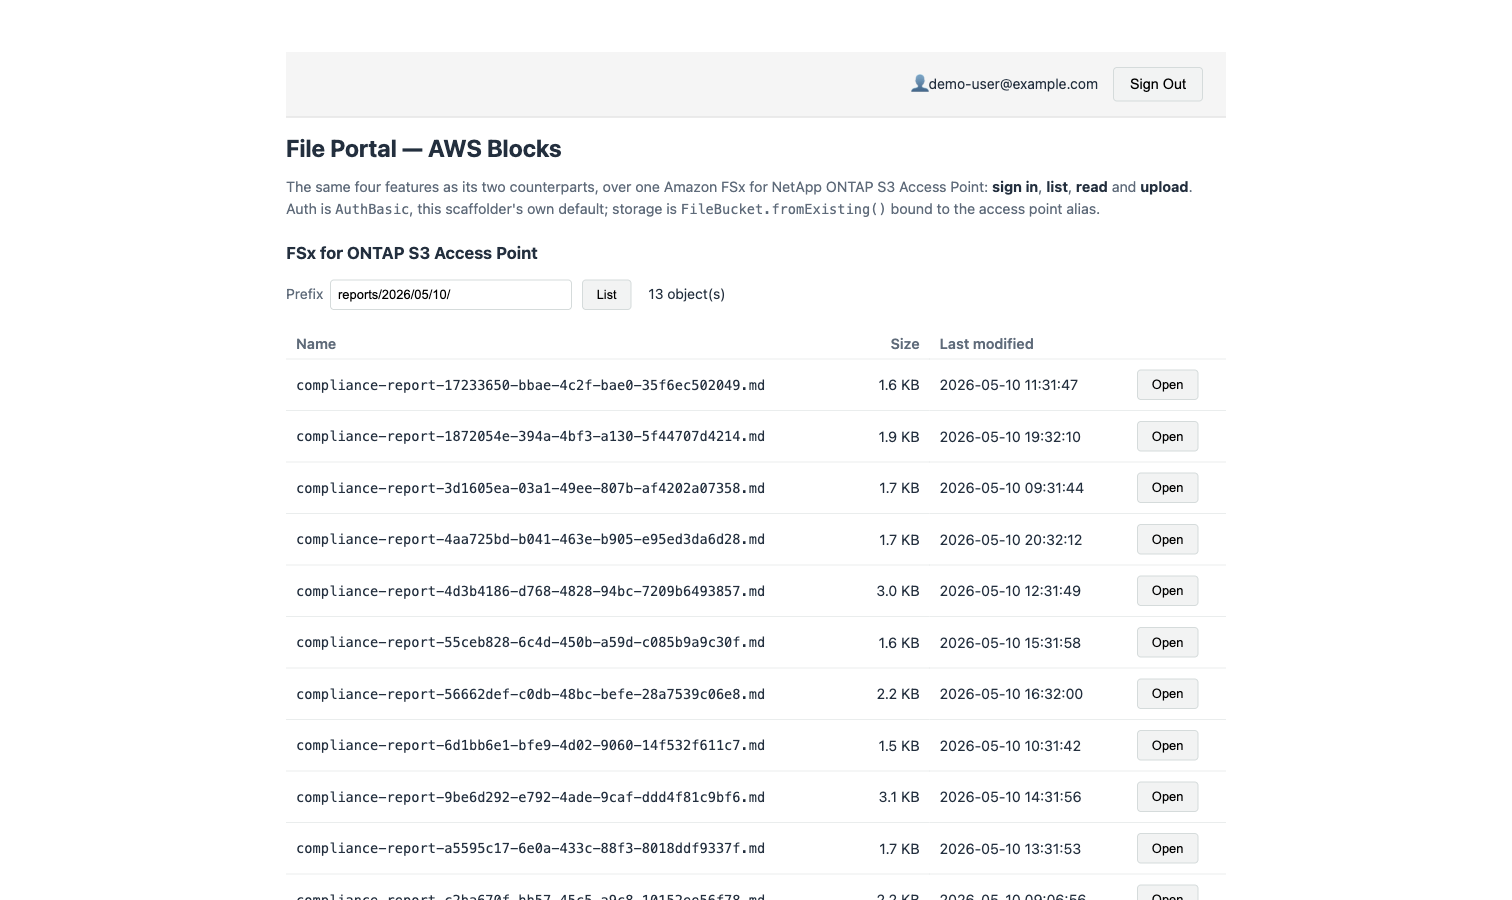The width and height of the screenshot is (1512, 900).
Task: Open compliance-report-a5595c17 file
Action: click(x=1167, y=848)
